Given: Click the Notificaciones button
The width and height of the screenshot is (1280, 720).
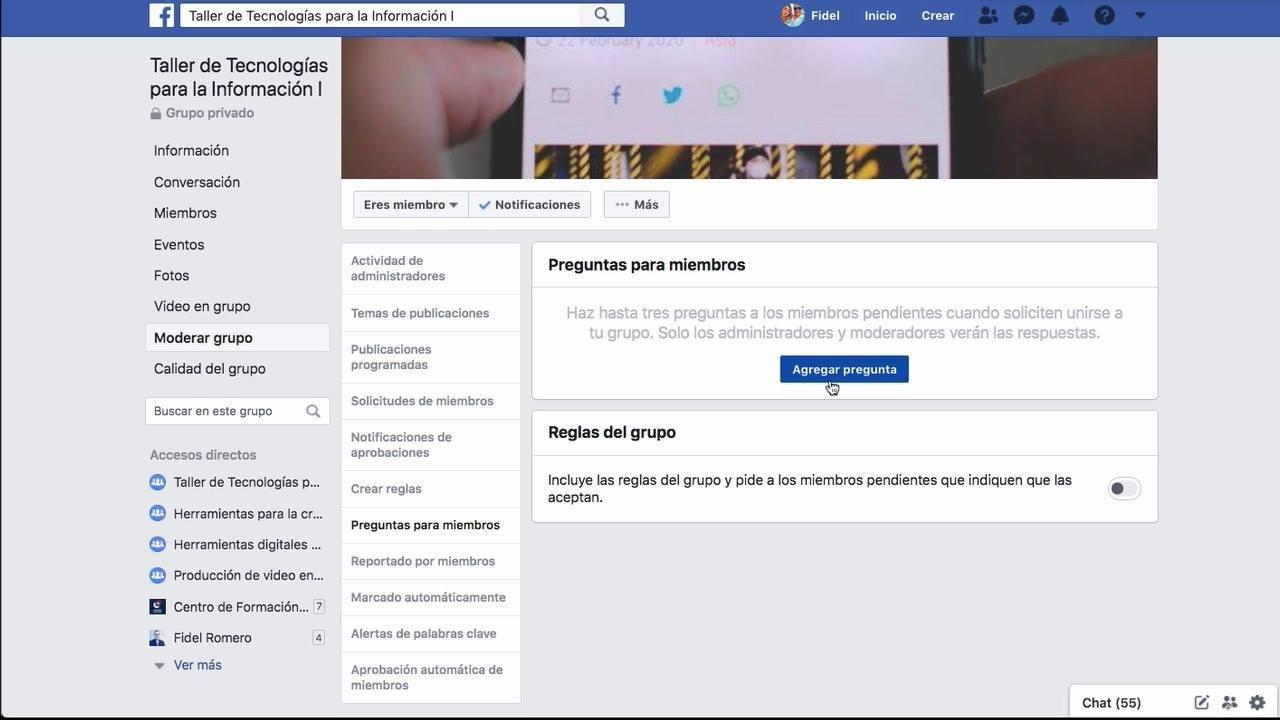Looking at the screenshot, I should (x=529, y=204).
